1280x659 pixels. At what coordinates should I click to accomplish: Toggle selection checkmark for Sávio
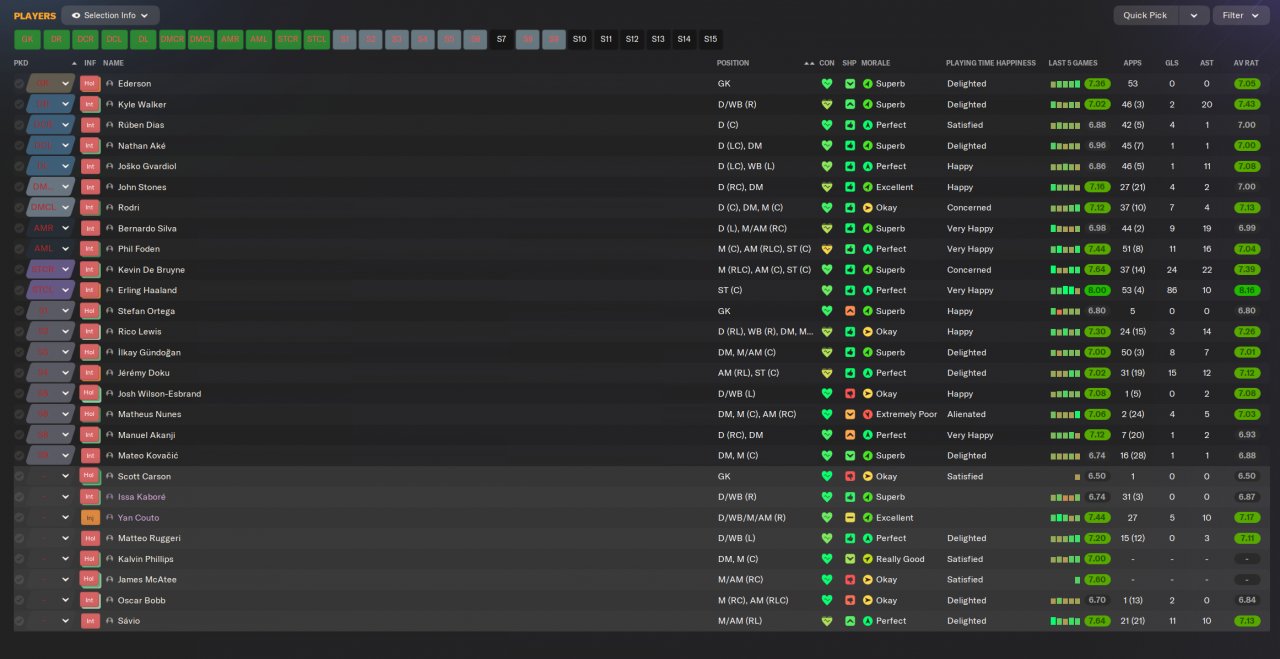tap(19, 621)
